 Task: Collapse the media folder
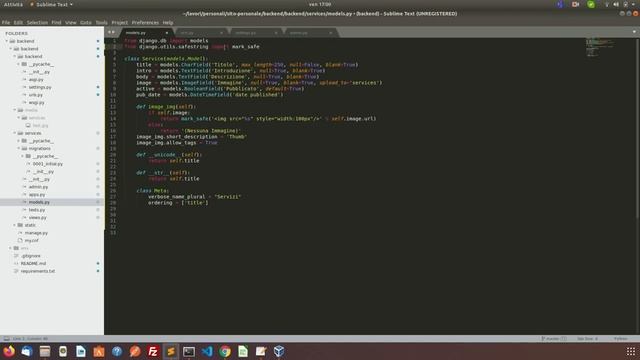click(x=15, y=110)
